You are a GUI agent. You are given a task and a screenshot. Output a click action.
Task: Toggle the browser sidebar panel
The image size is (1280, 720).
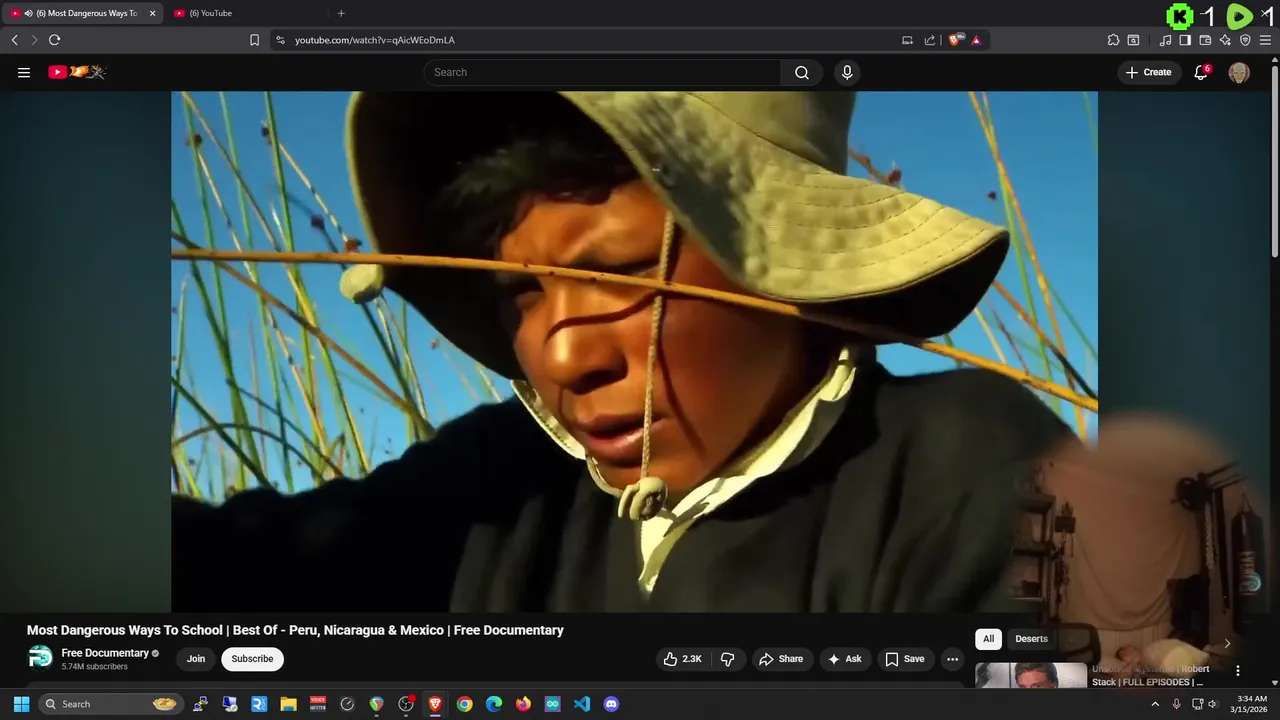coord(1185,40)
